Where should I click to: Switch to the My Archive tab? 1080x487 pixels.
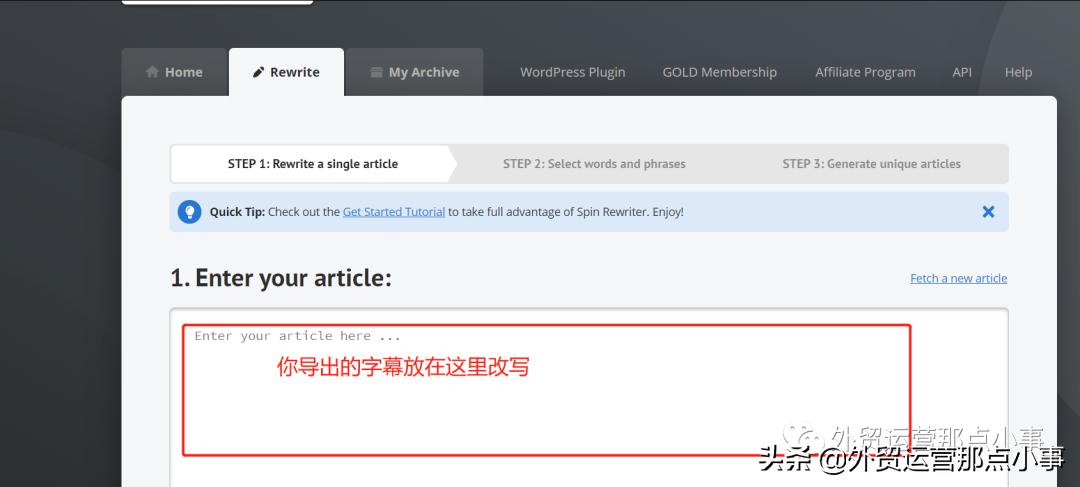pyautogui.click(x=415, y=72)
